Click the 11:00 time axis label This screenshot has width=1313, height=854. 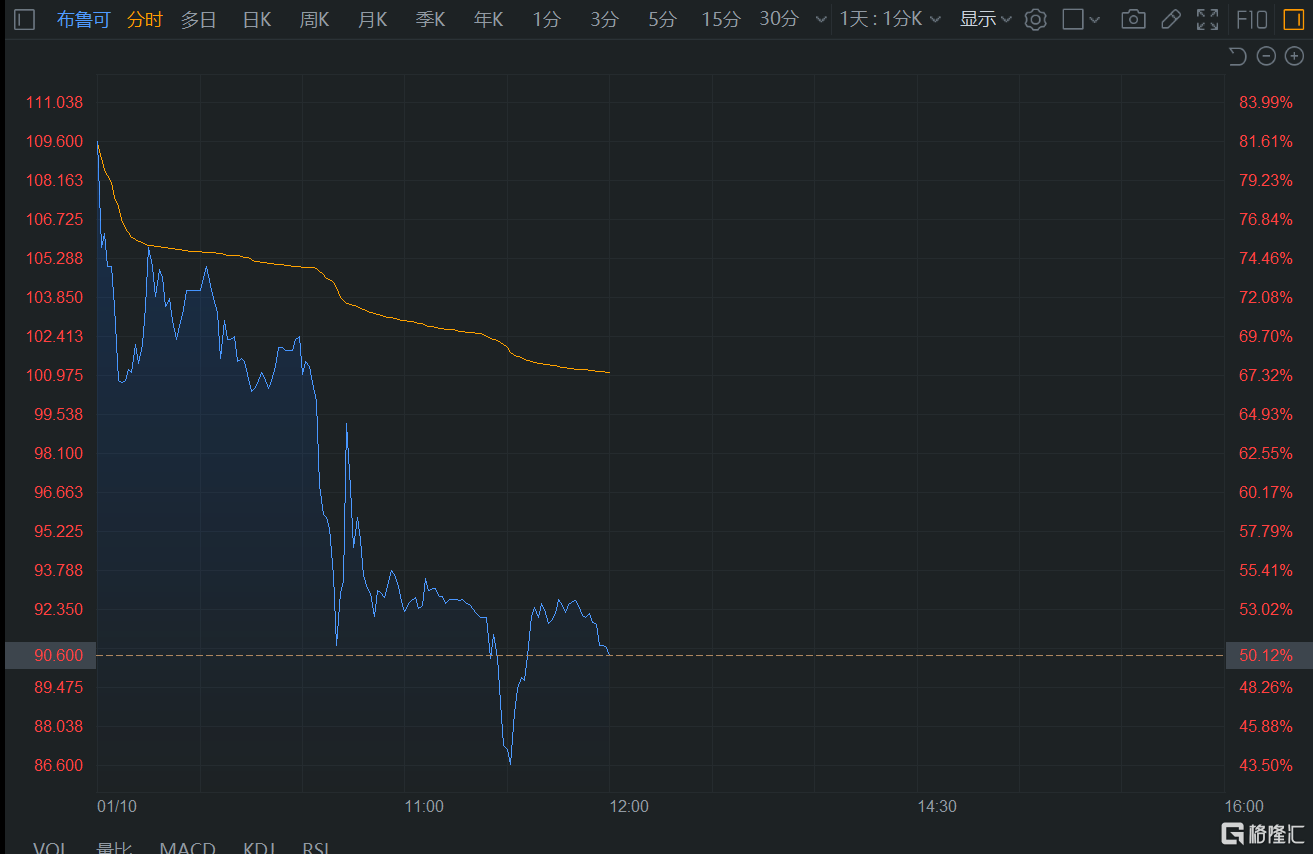point(424,806)
